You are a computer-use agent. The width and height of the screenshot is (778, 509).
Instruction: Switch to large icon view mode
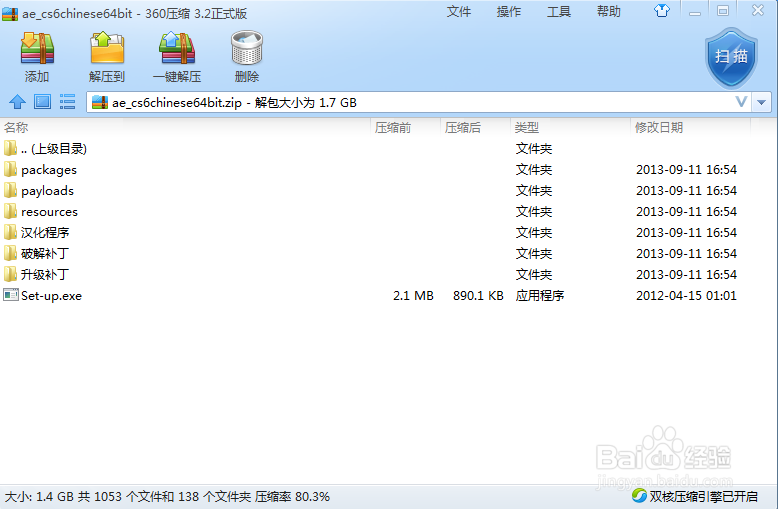(x=42, y=102)
